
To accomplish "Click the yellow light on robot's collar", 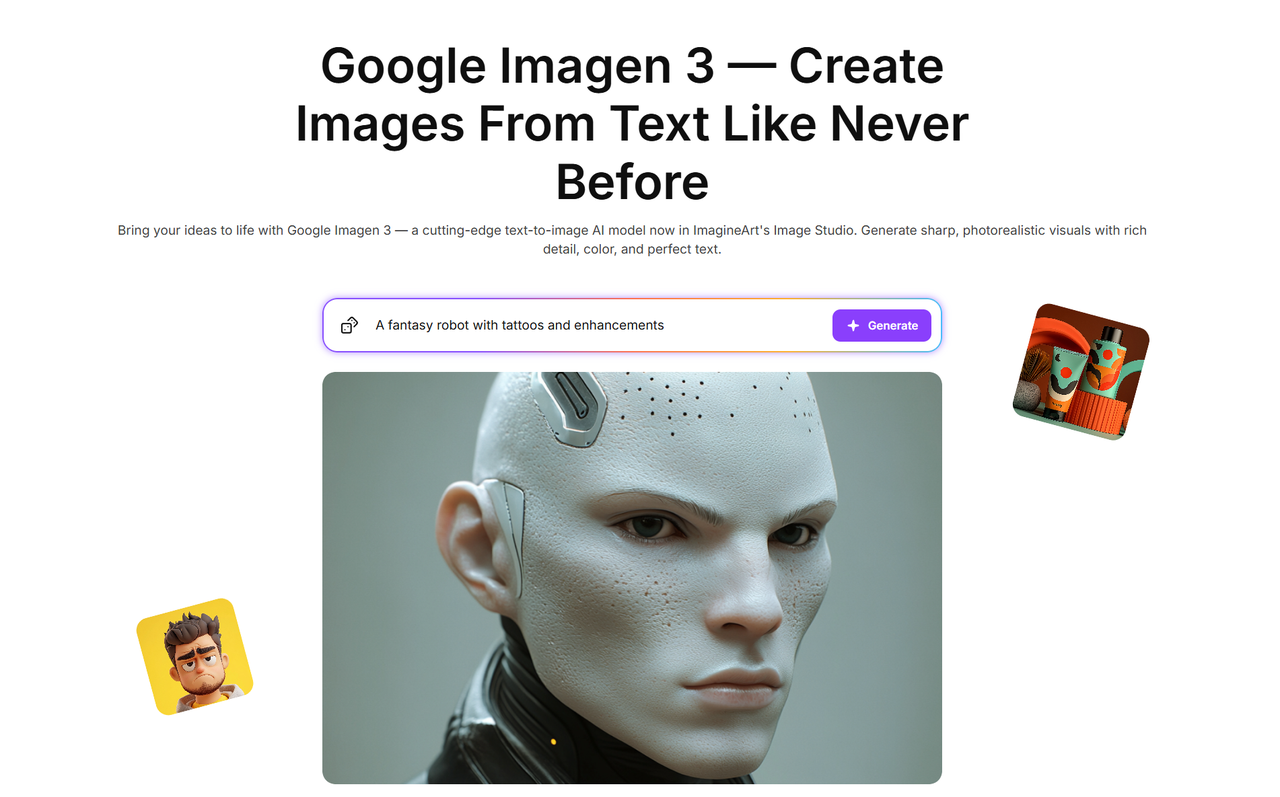I will point(553,742).
